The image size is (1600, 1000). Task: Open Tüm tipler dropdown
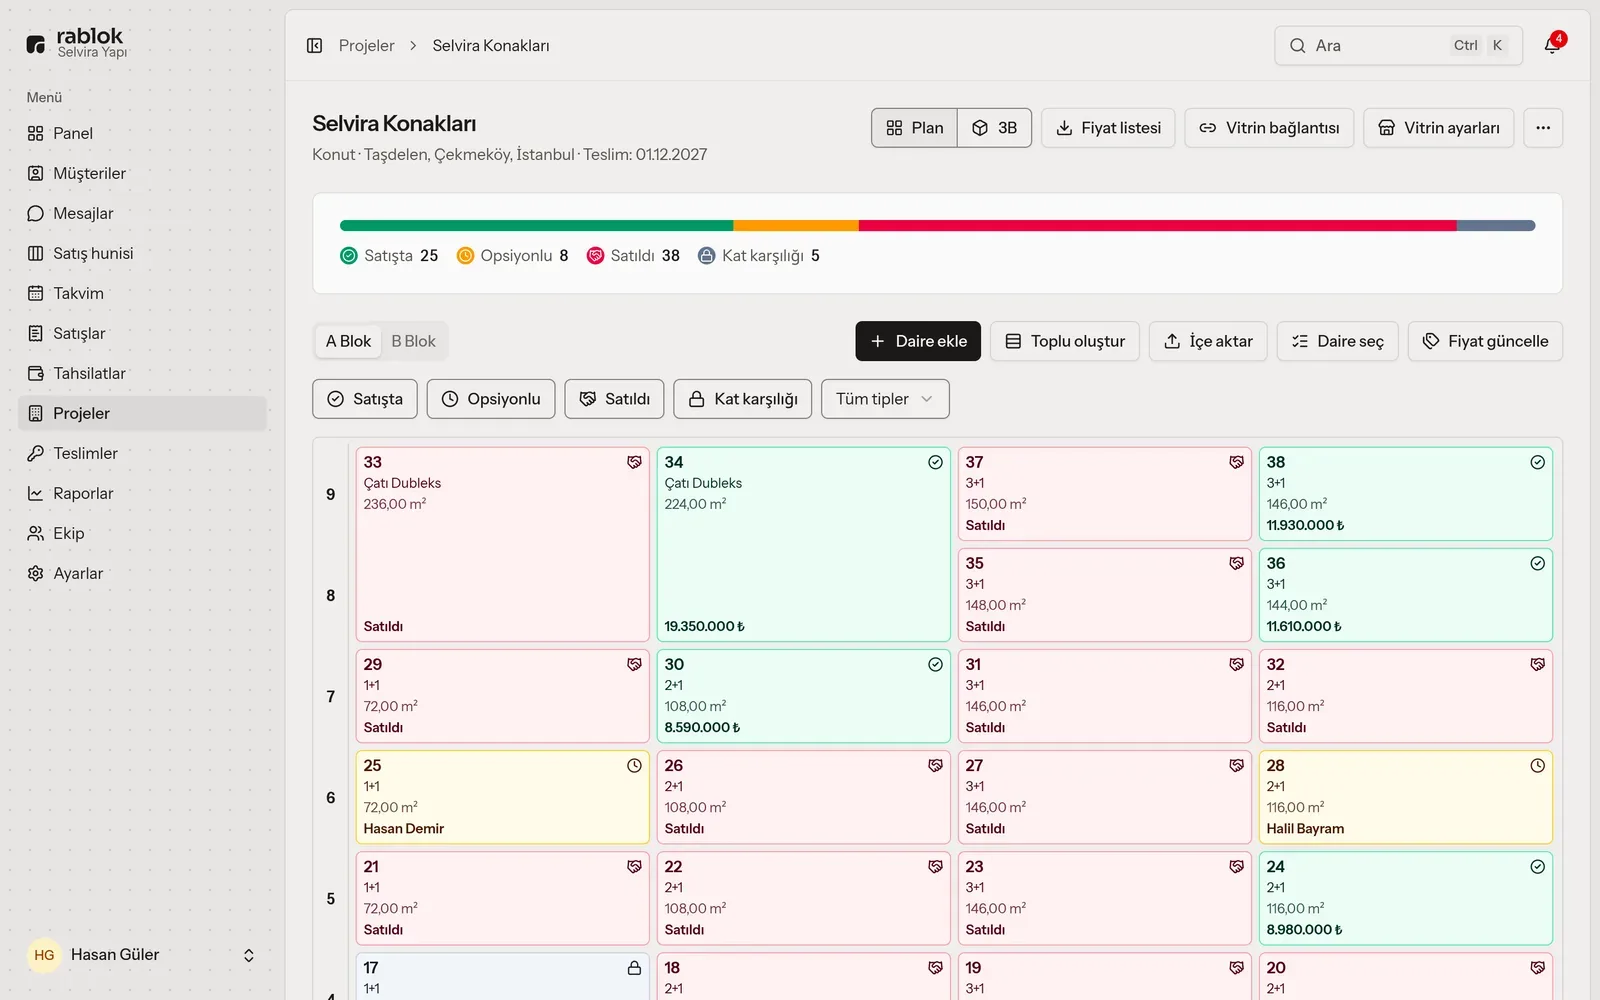[x=885, y=399]
